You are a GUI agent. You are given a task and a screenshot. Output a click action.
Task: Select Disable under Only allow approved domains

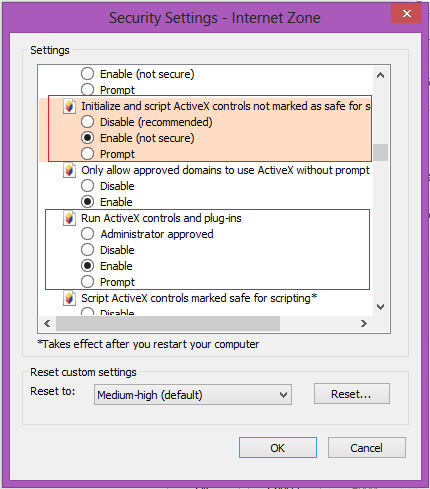tap(87, 186)
